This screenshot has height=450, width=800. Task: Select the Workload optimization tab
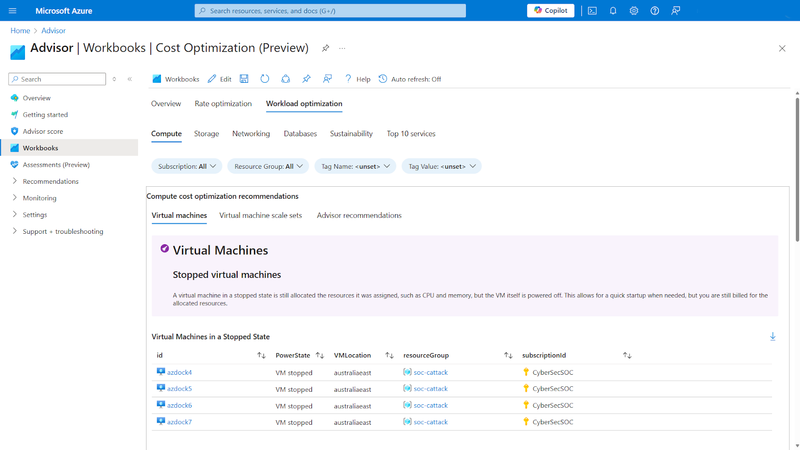pyautogui.click(x=304, y=104)
